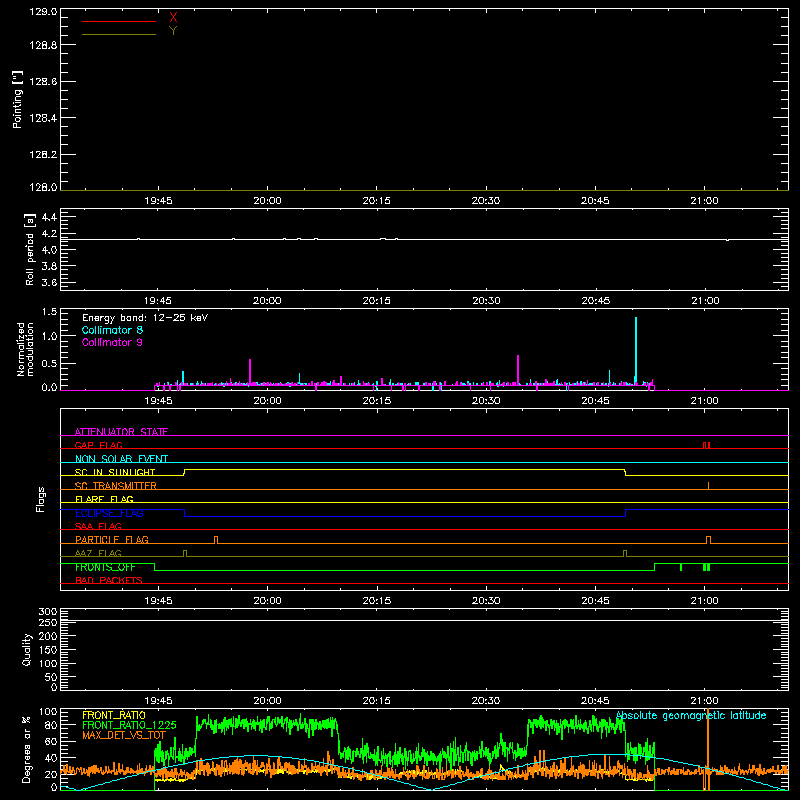This screenshot has width=800, height=800.
Task: Select the 'Quality' axis title
Action: [x=27, y=649]
